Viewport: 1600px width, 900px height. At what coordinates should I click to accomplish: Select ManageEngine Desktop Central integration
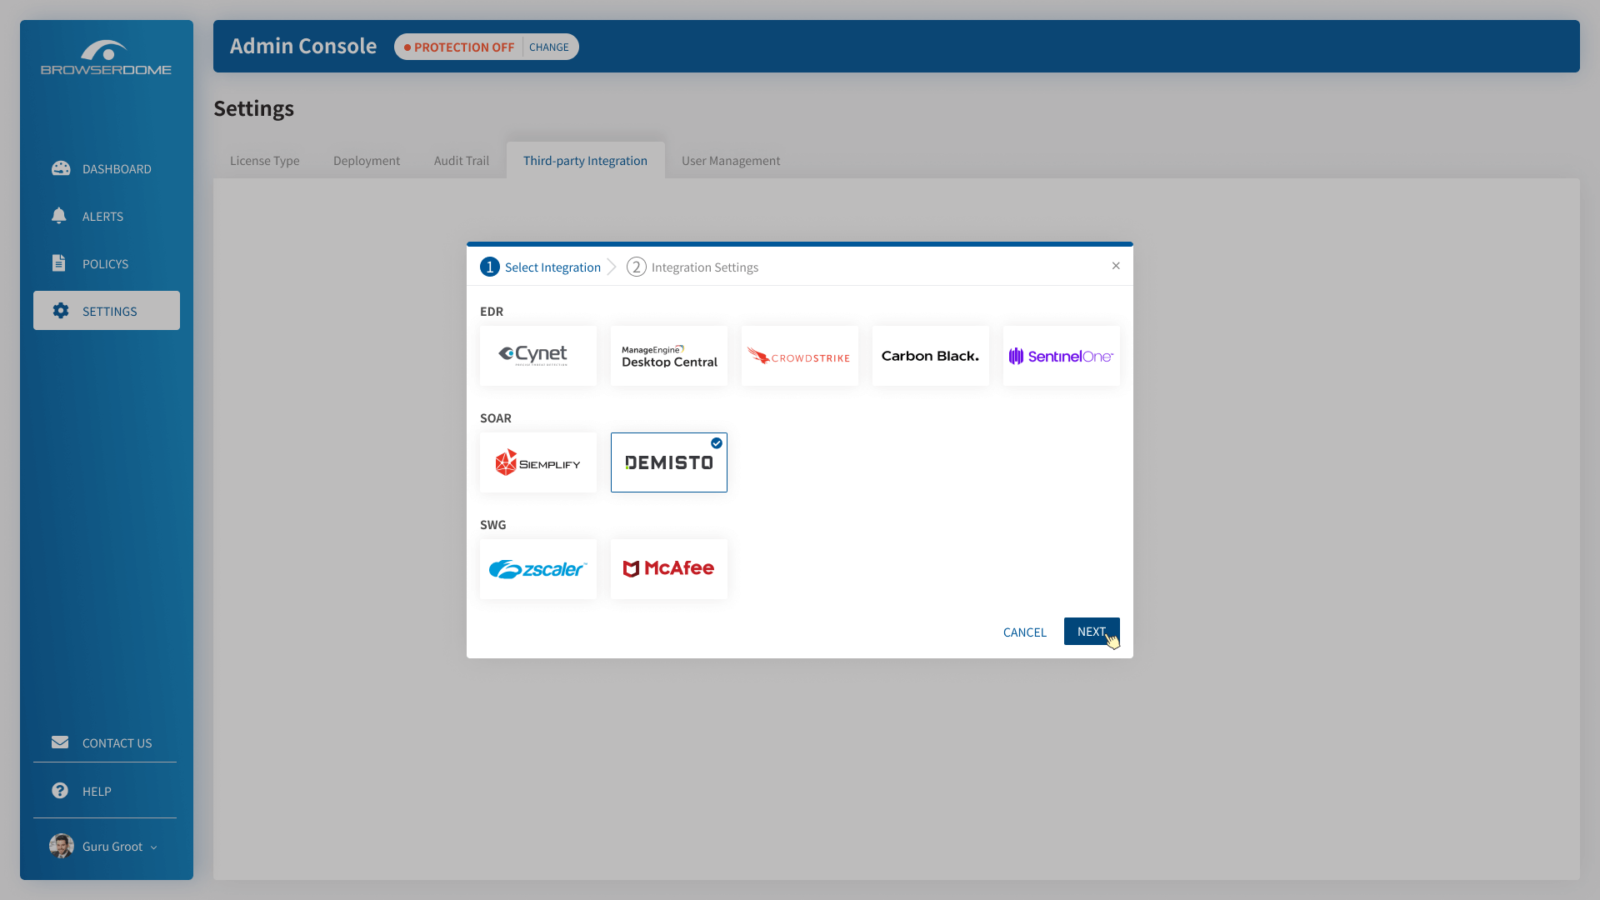point(669,356)
